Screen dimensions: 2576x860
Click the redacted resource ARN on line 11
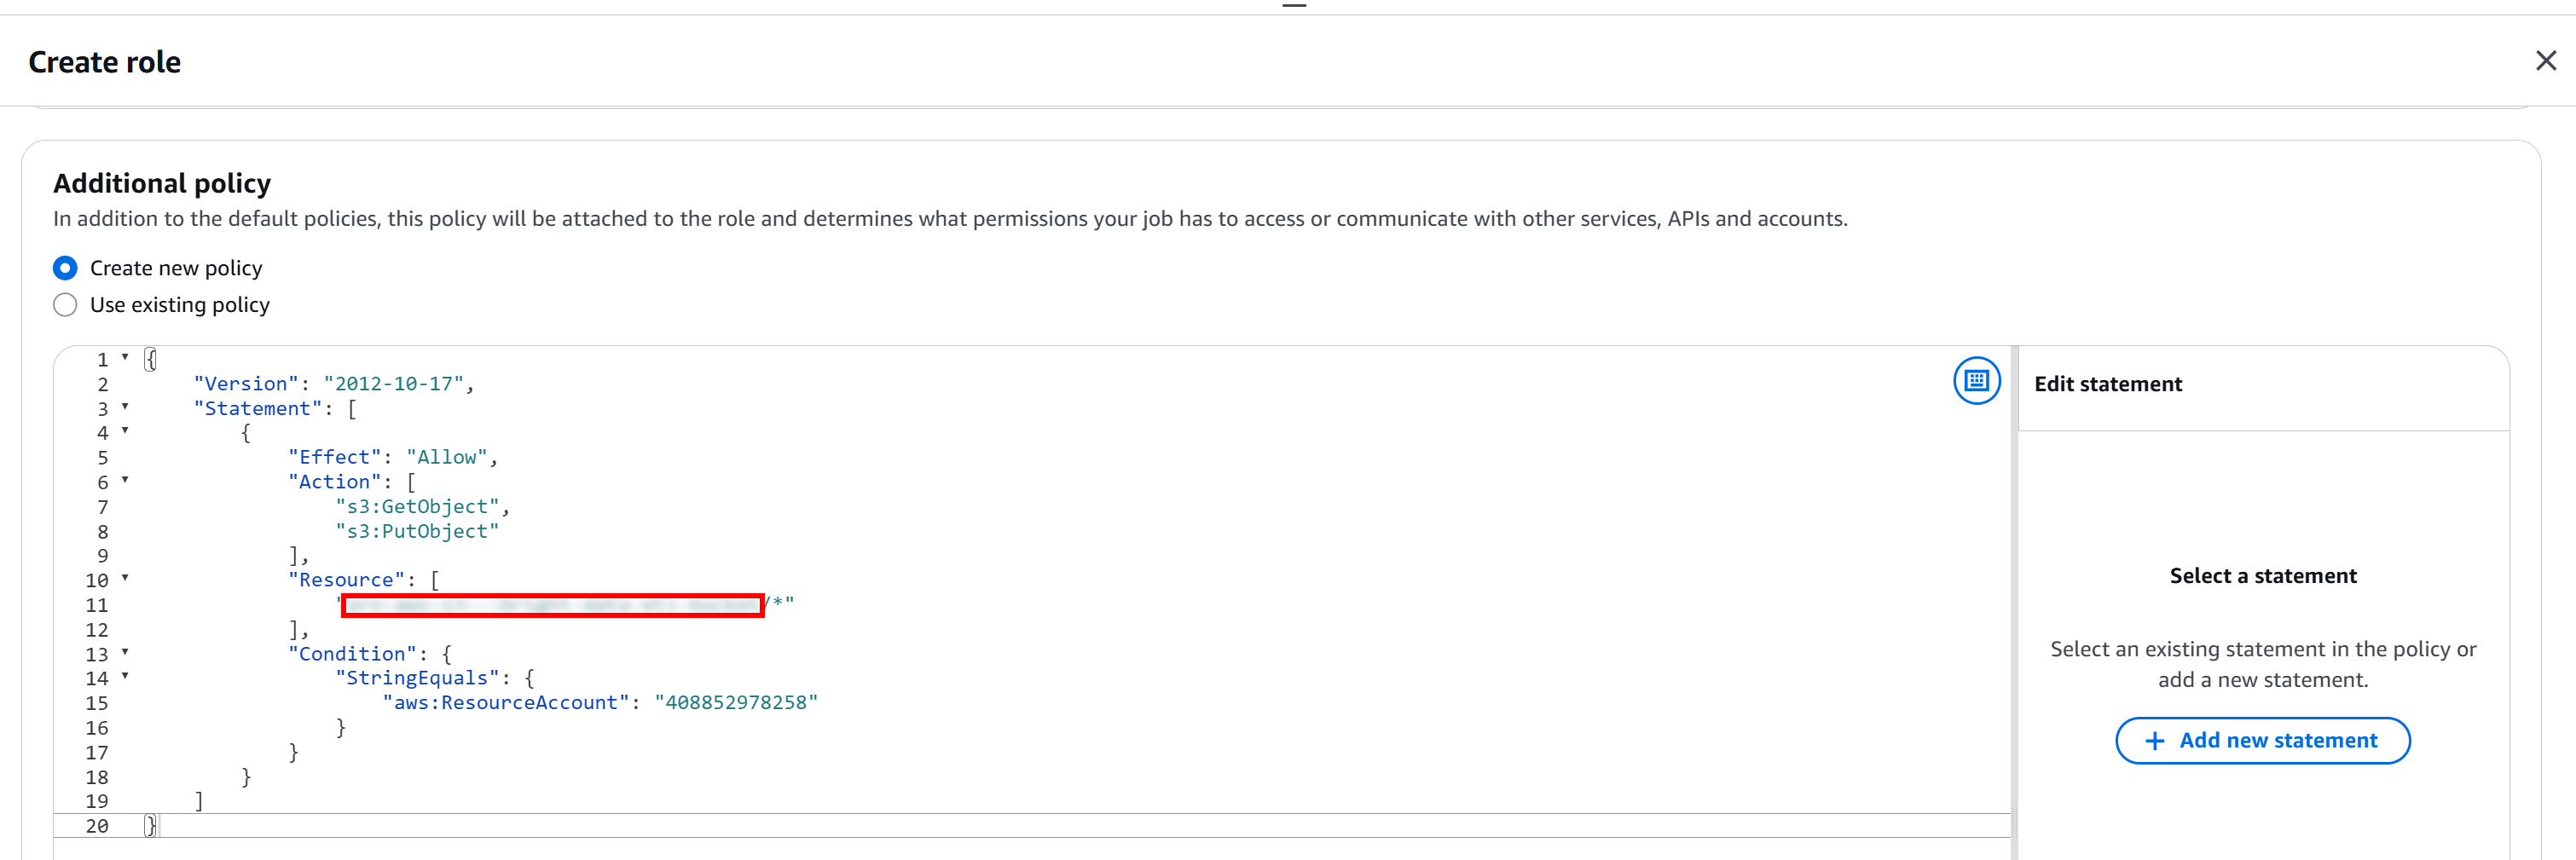point(553,605)
